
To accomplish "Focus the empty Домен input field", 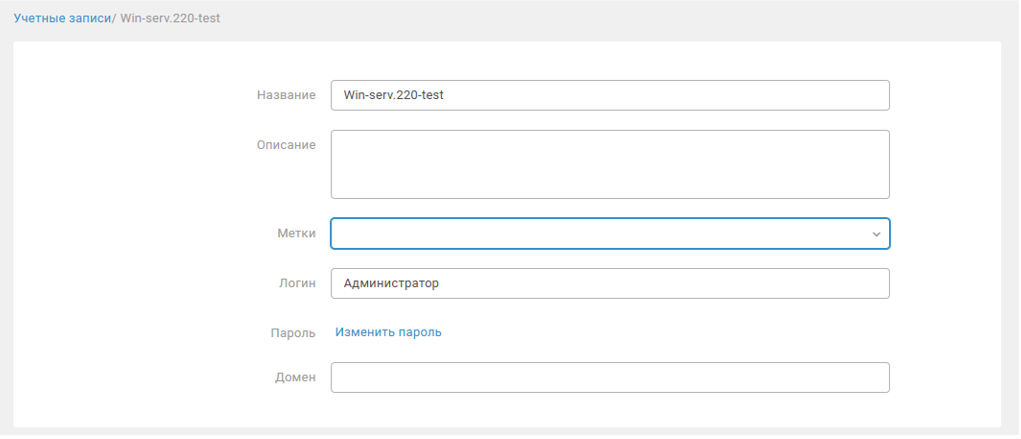I will pos(610,378).
